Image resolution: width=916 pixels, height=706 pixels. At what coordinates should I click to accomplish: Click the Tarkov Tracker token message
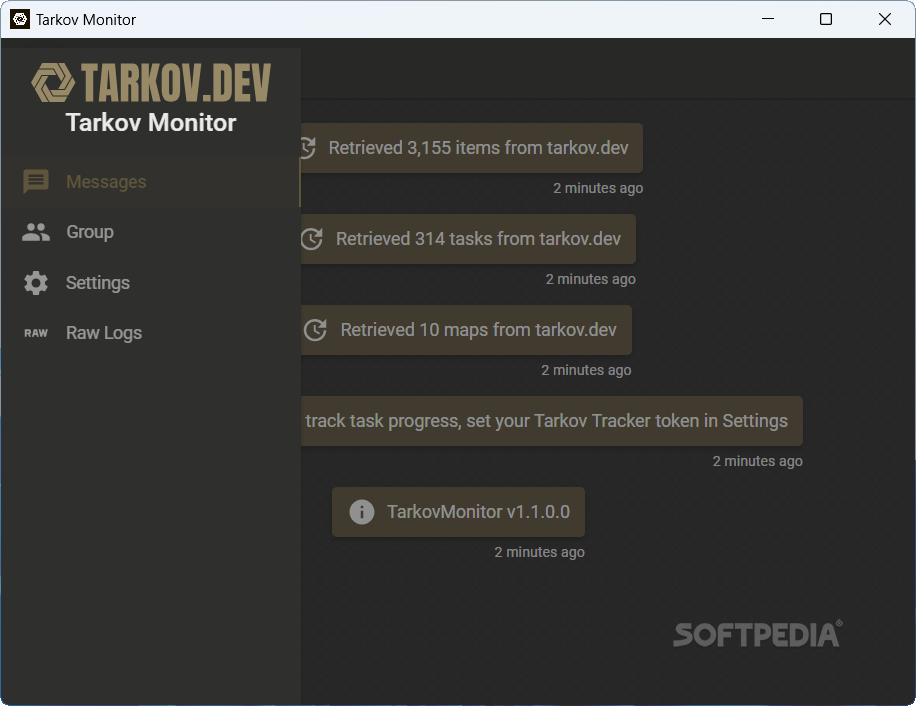coord(552,421)
